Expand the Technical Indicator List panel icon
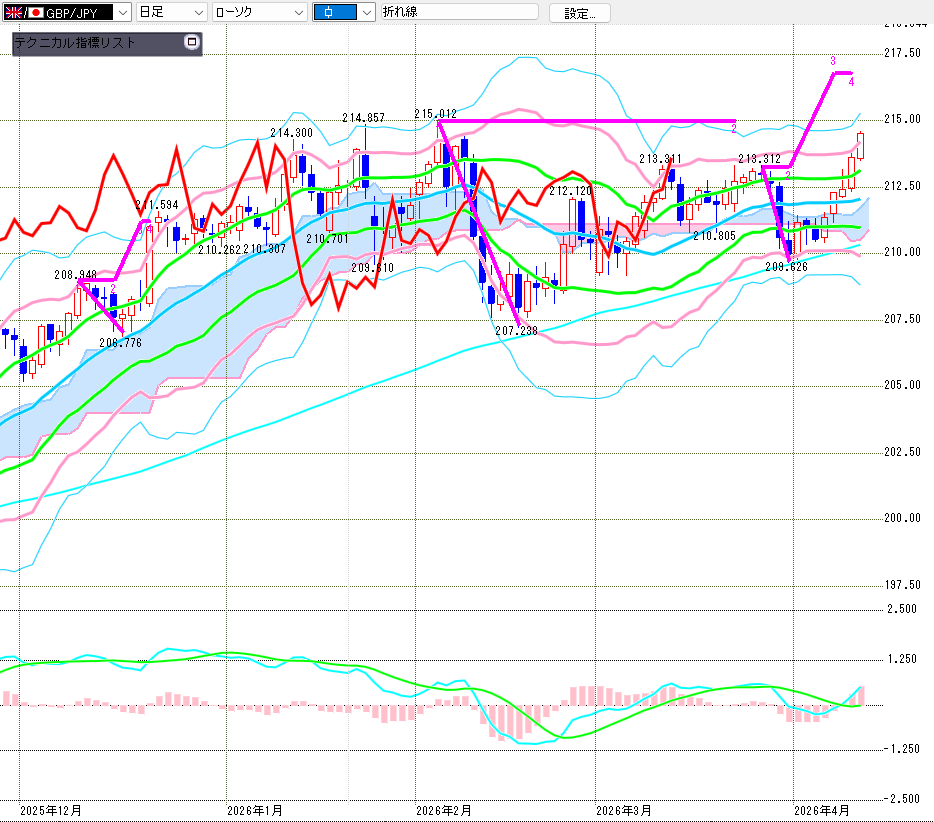The height and width of the screenshot is (822, 934). pos(192,43)
